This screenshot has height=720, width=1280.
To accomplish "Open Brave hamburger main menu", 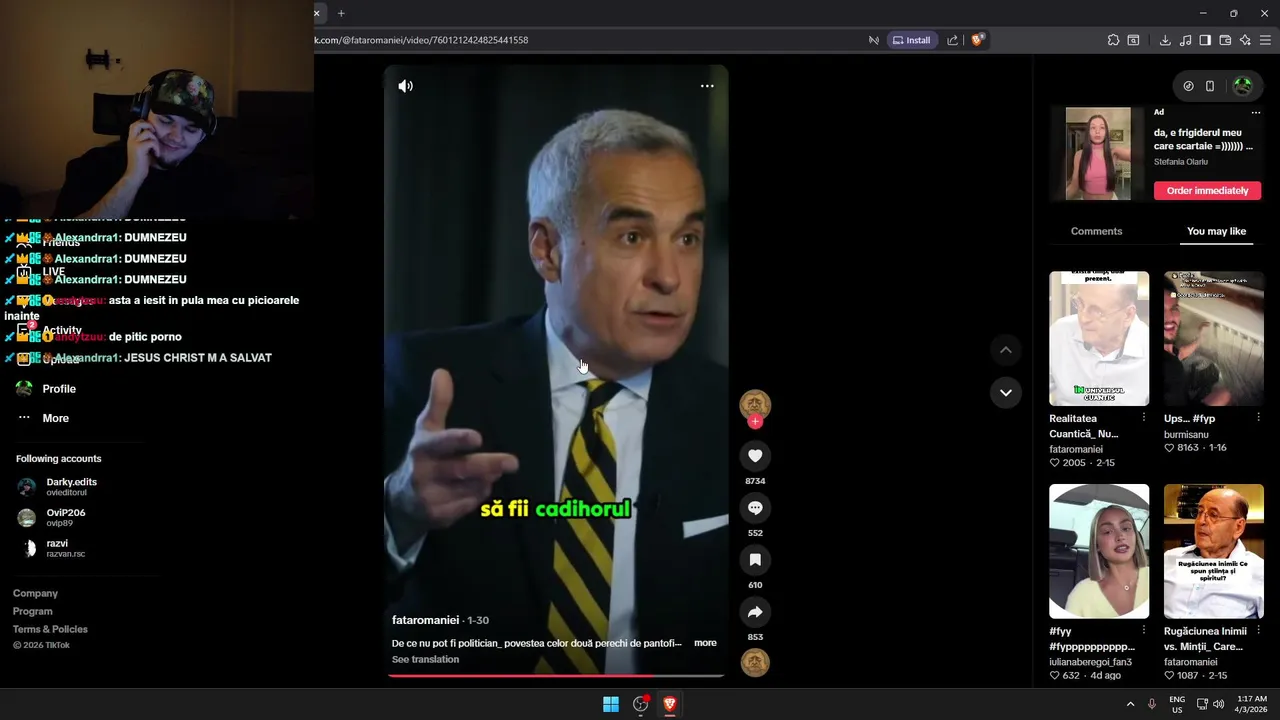I will click(x=1265, y=40).
